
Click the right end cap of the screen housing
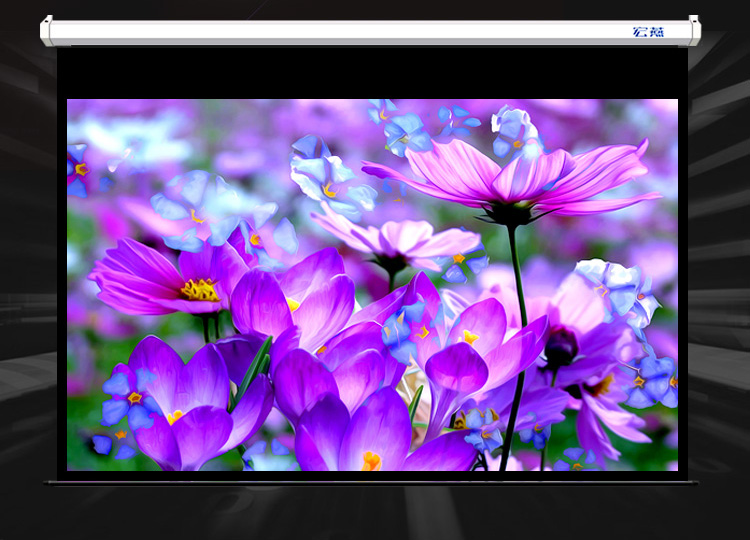point(694,31)
